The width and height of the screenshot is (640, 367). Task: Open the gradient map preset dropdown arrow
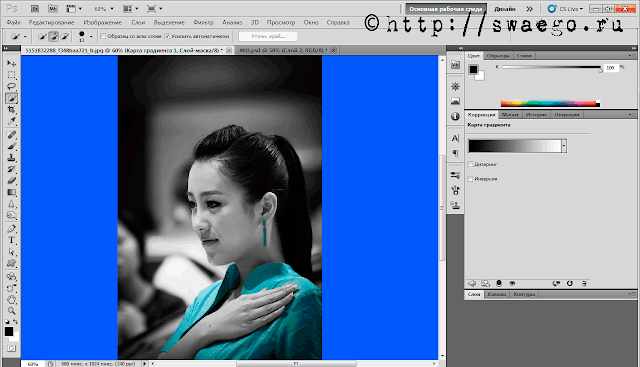(564, 146)
